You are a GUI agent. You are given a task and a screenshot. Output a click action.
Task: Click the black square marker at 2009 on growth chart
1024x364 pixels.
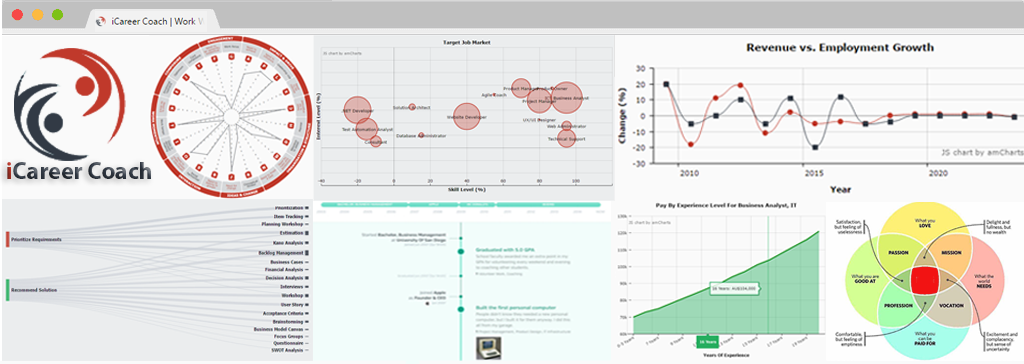coord(666,84)
